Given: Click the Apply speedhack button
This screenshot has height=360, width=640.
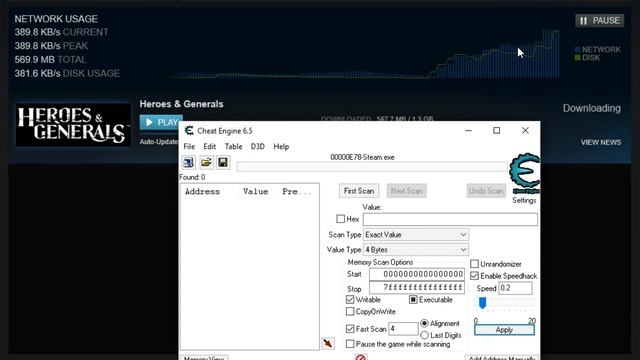Looking at the screenshot, I should pyautogui.click(x=504, y=330).
